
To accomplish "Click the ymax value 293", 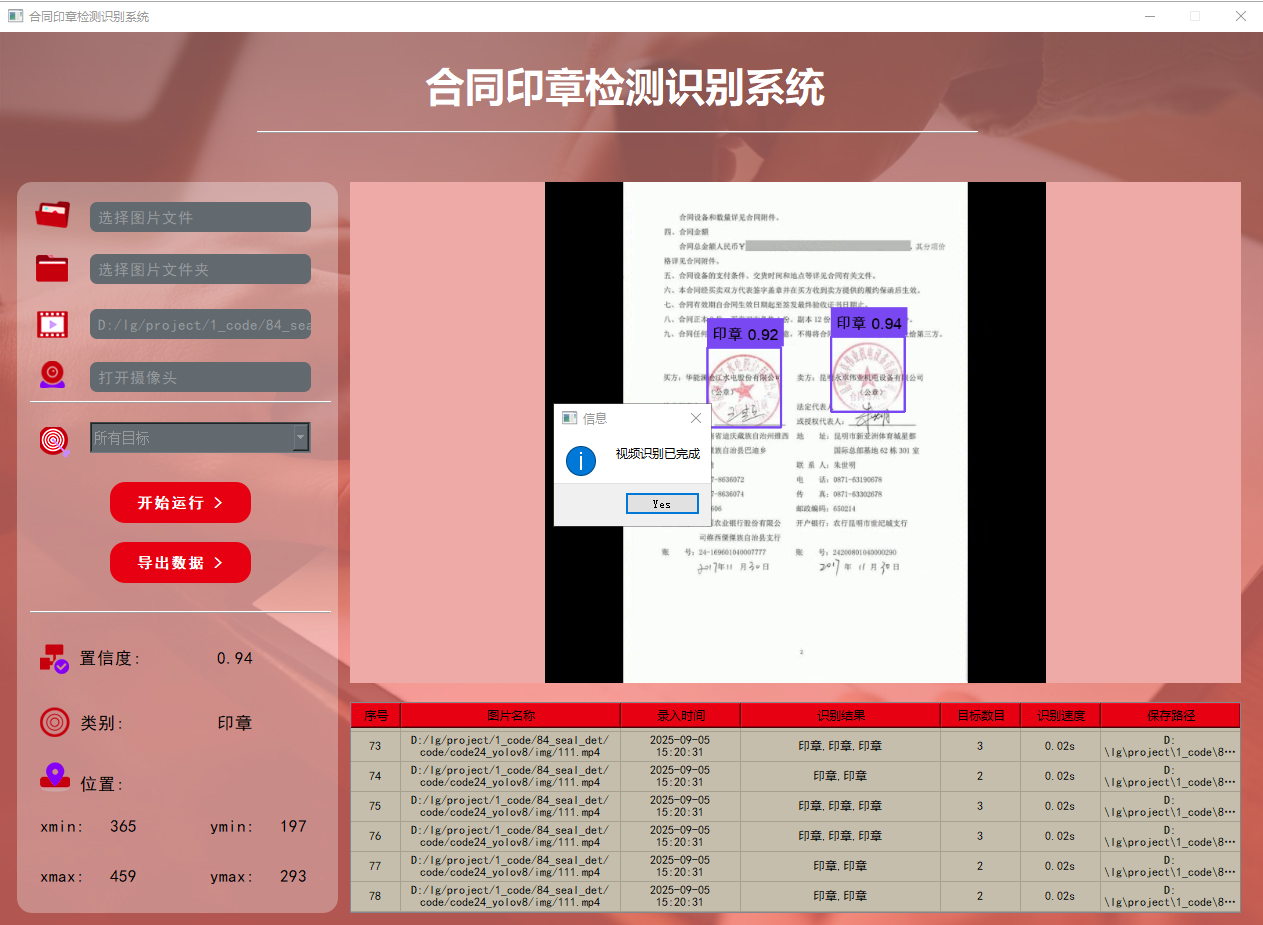I will [x=293, y=876].
